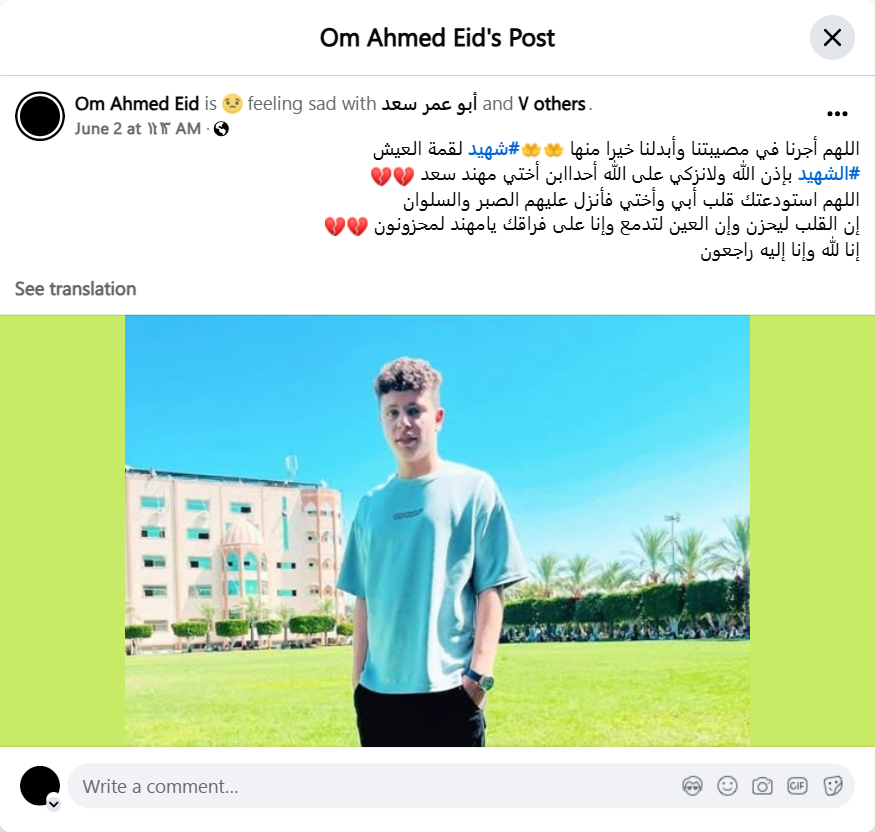Attach a photo with the camera icon

pyautogui.click(x=762, y=786)
